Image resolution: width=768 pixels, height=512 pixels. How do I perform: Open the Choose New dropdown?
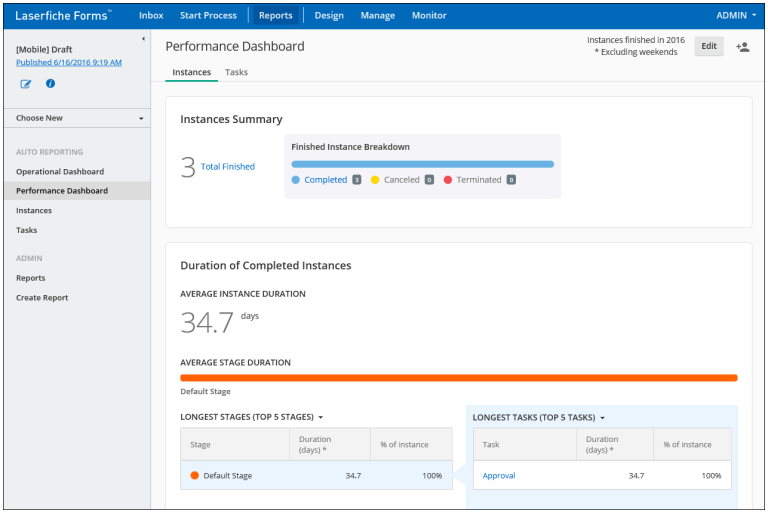[x=77, y=118]
